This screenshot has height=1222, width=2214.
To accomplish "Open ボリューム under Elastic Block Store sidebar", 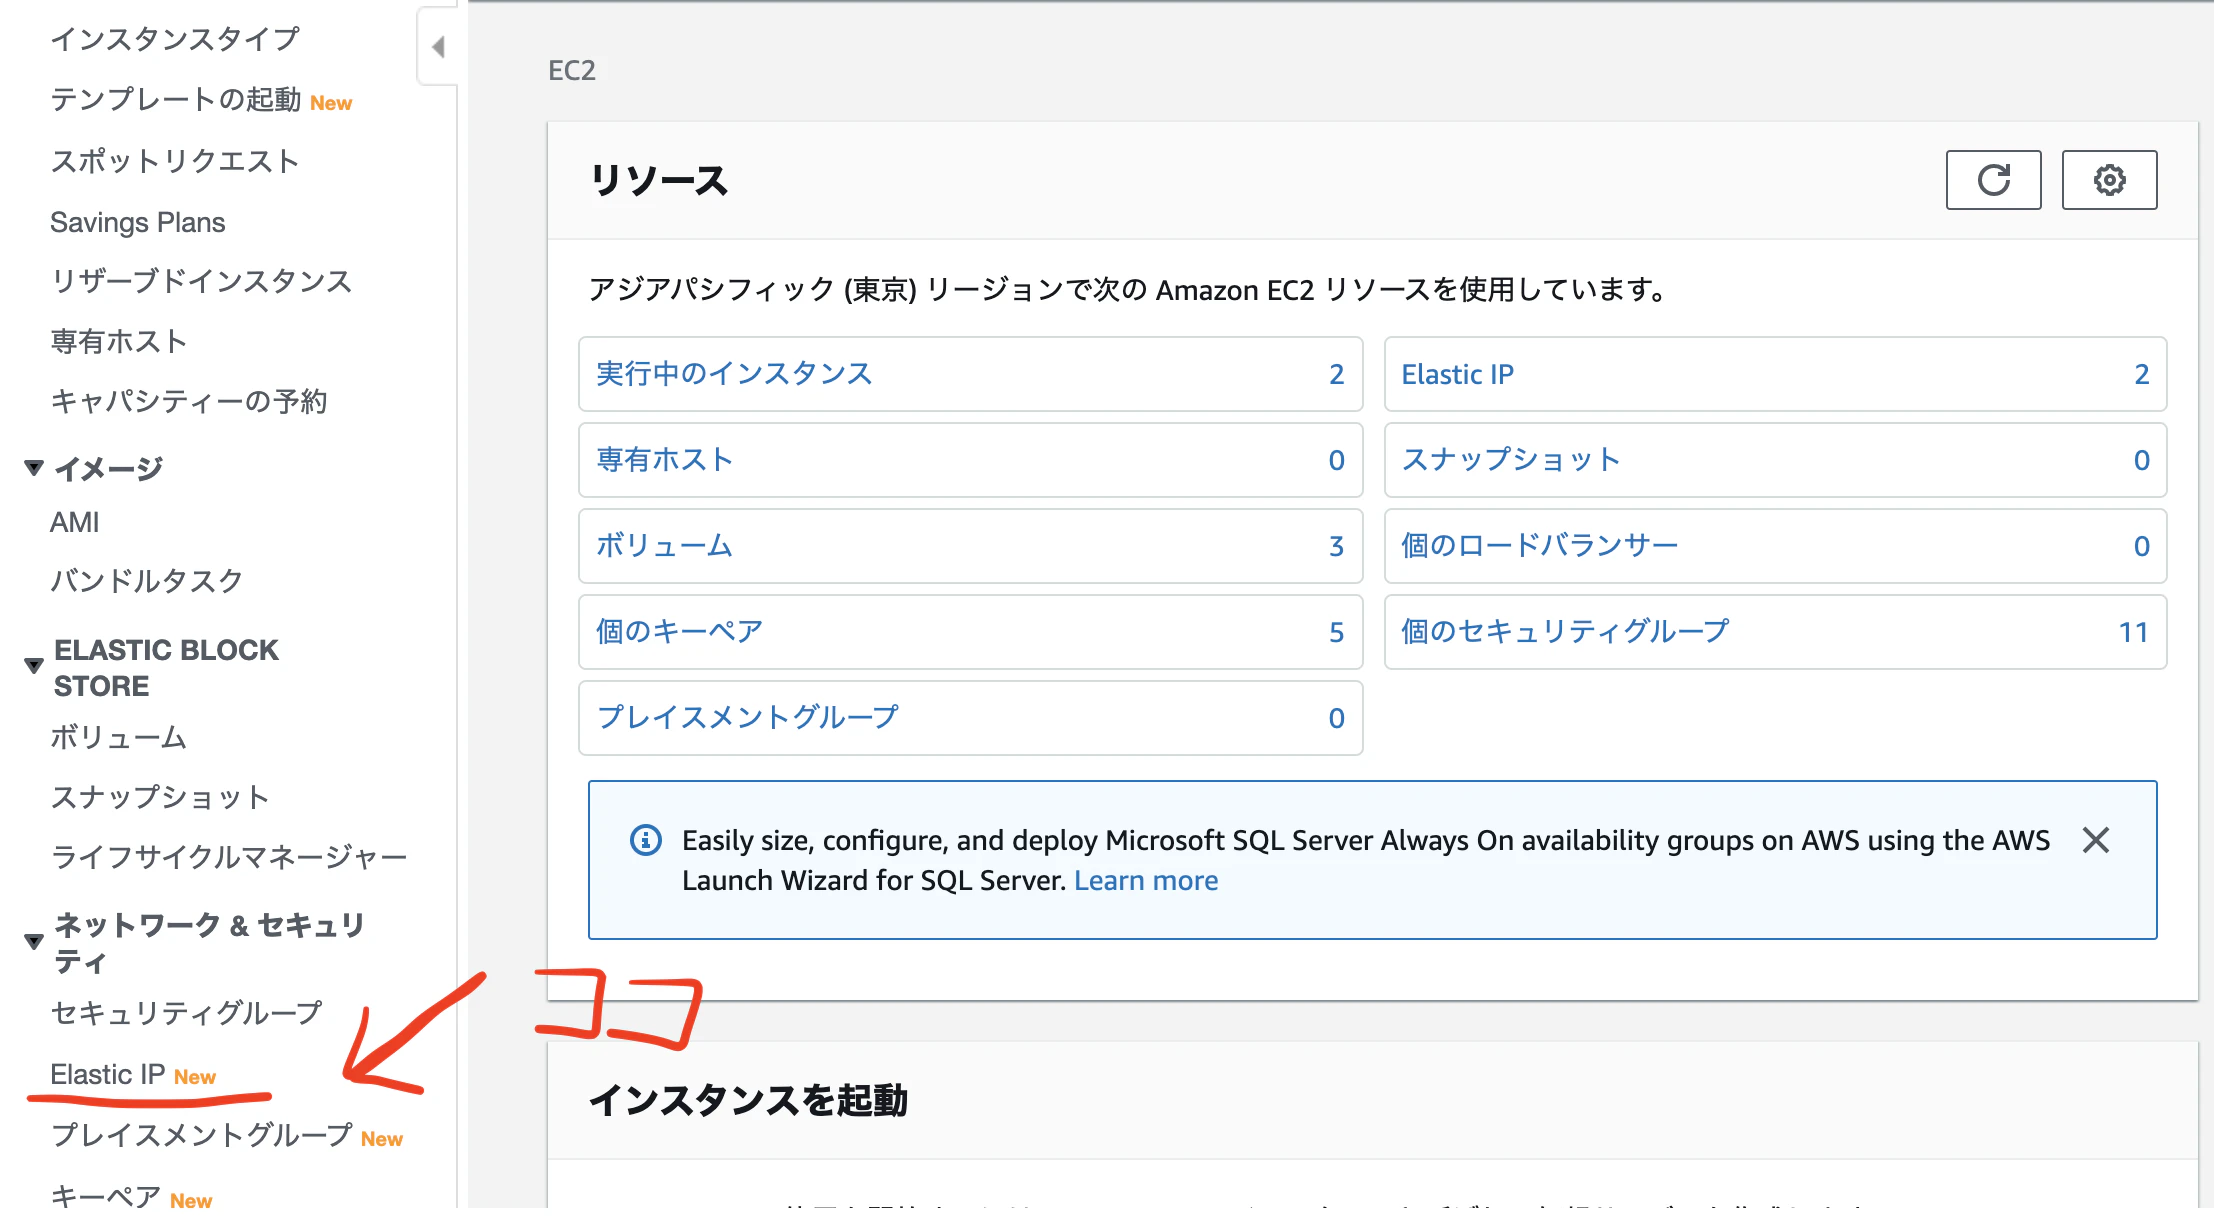I will click(x=119, y=737).
